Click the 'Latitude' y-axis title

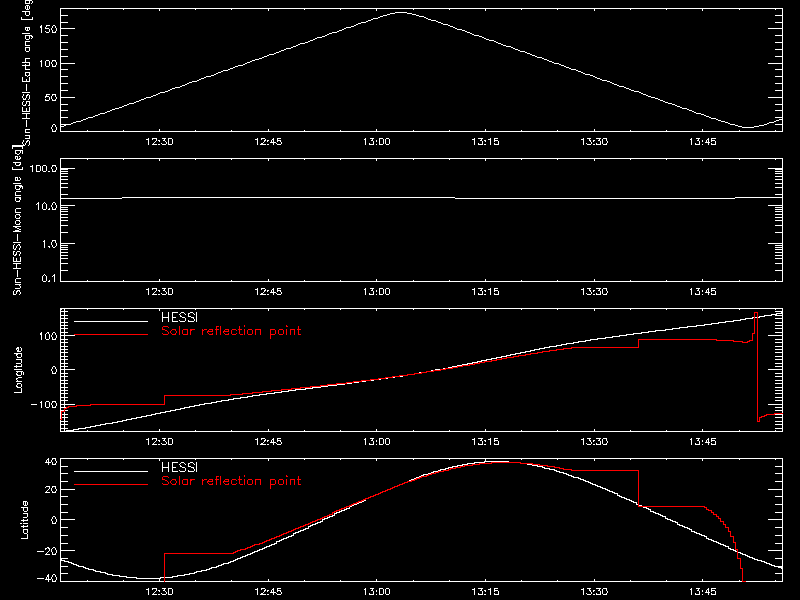pos(24,520)
